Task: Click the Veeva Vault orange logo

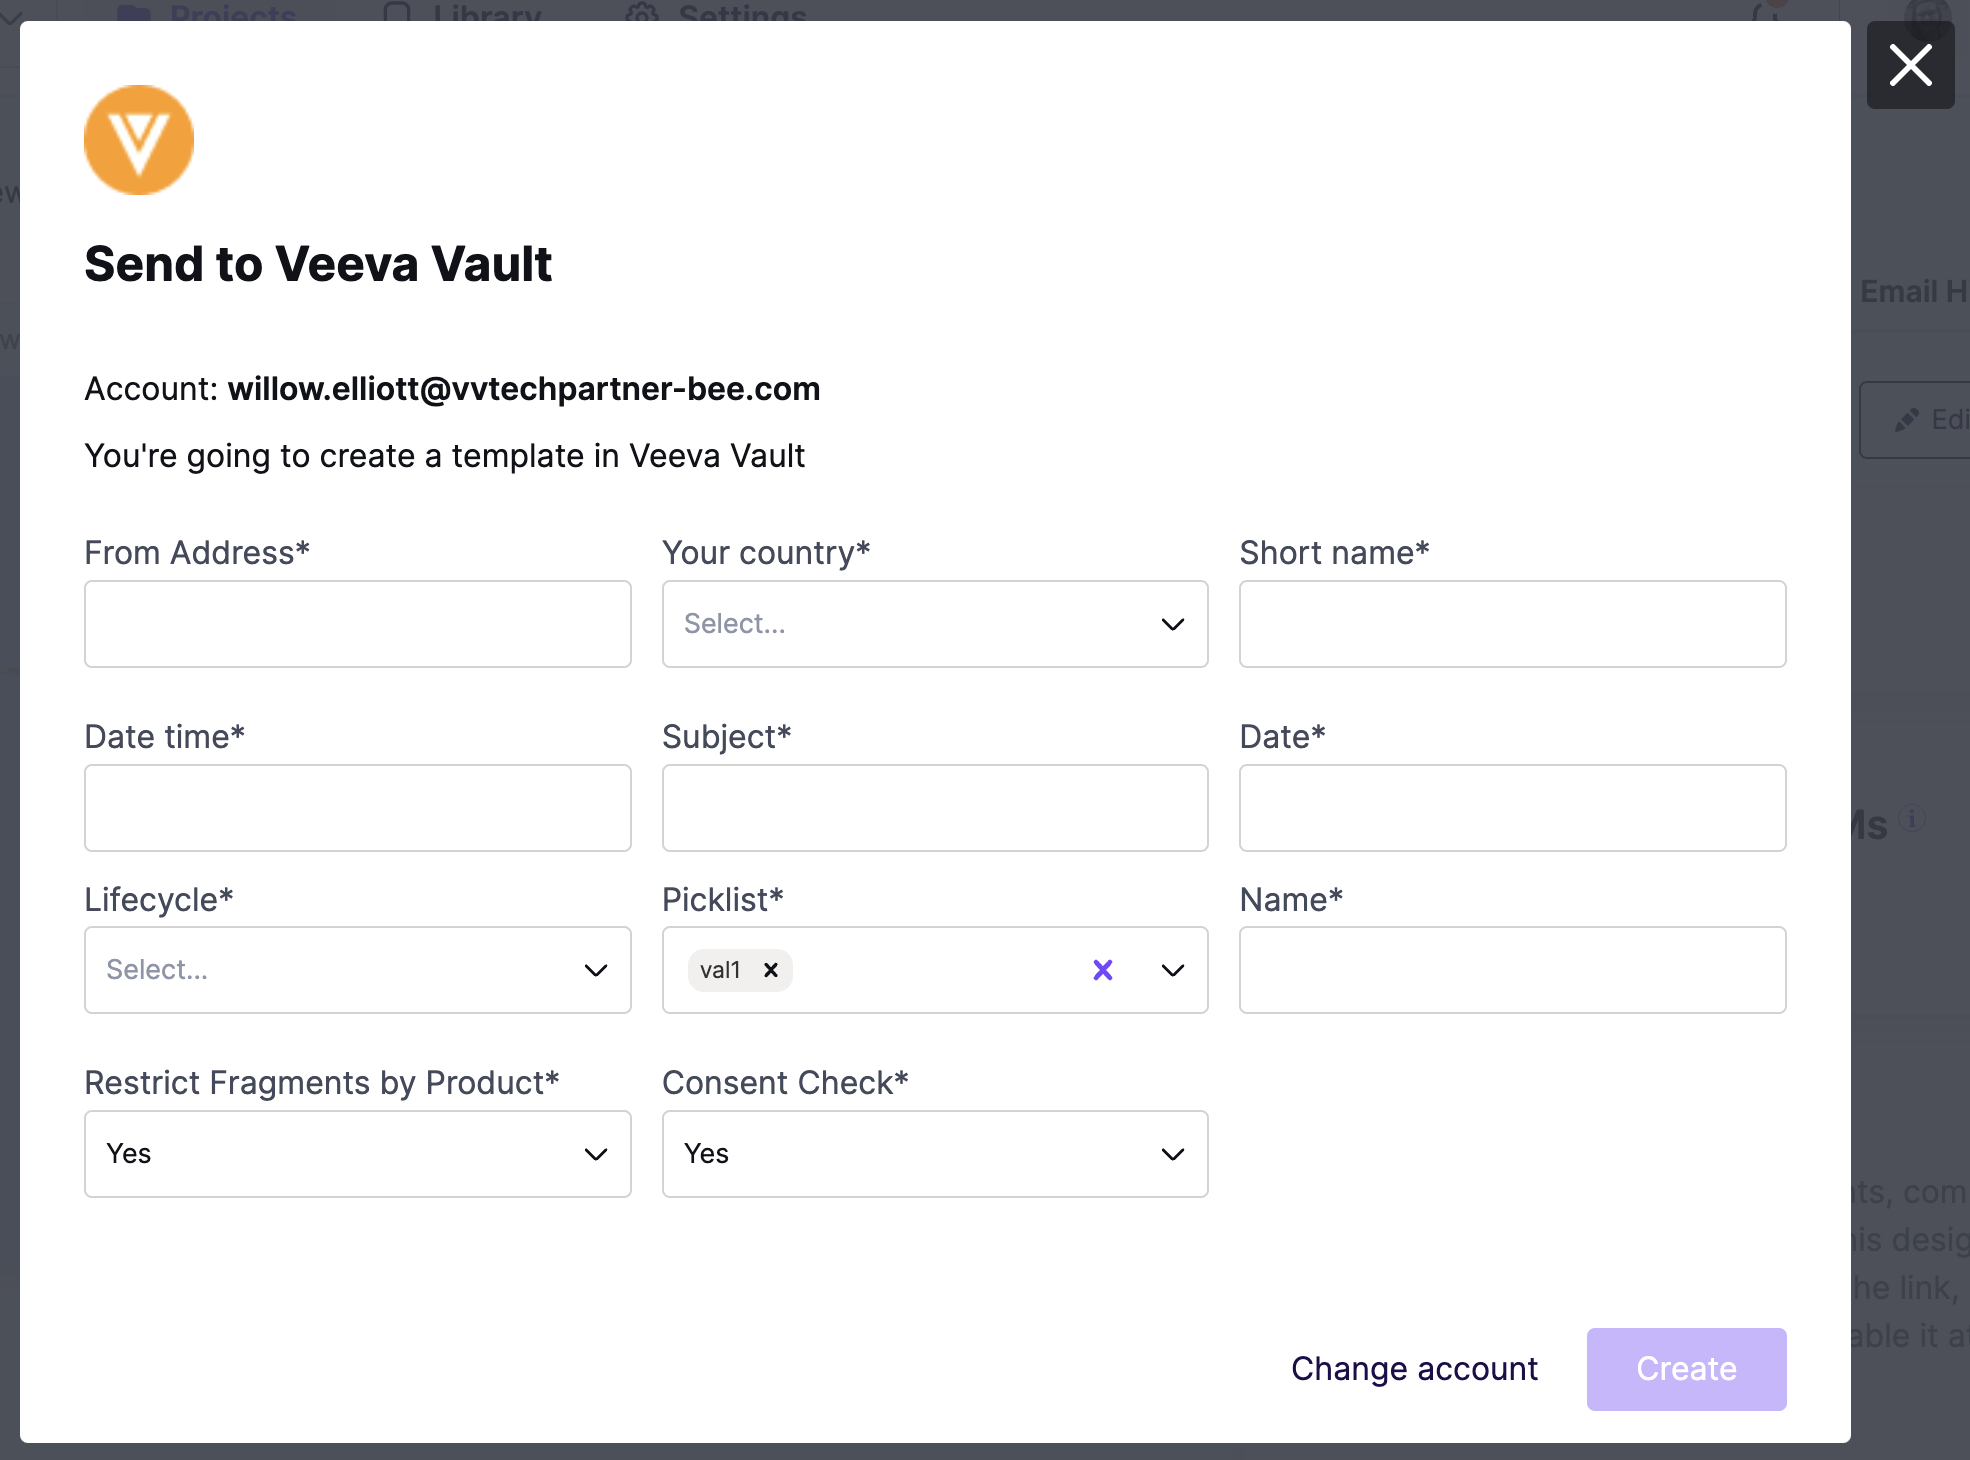Action: pos(139,140)
